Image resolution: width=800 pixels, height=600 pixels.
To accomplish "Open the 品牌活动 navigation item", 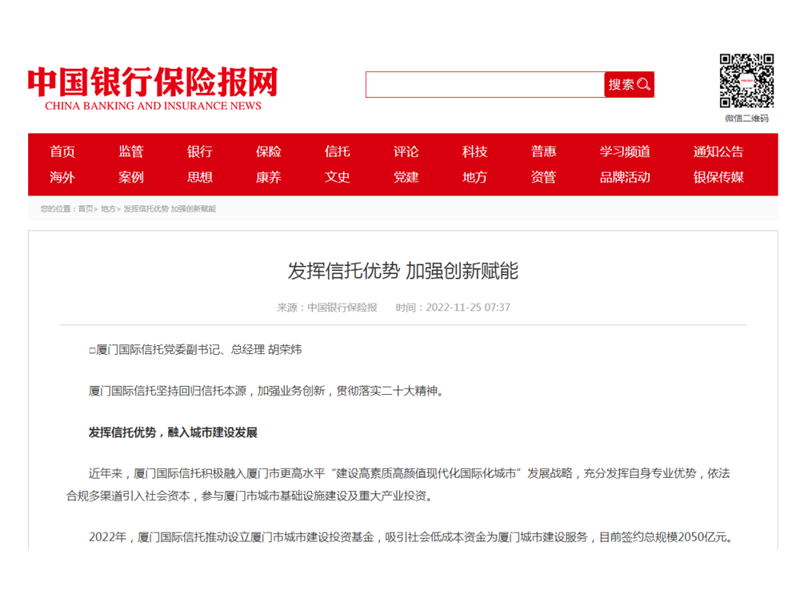I will pos(625,177).
